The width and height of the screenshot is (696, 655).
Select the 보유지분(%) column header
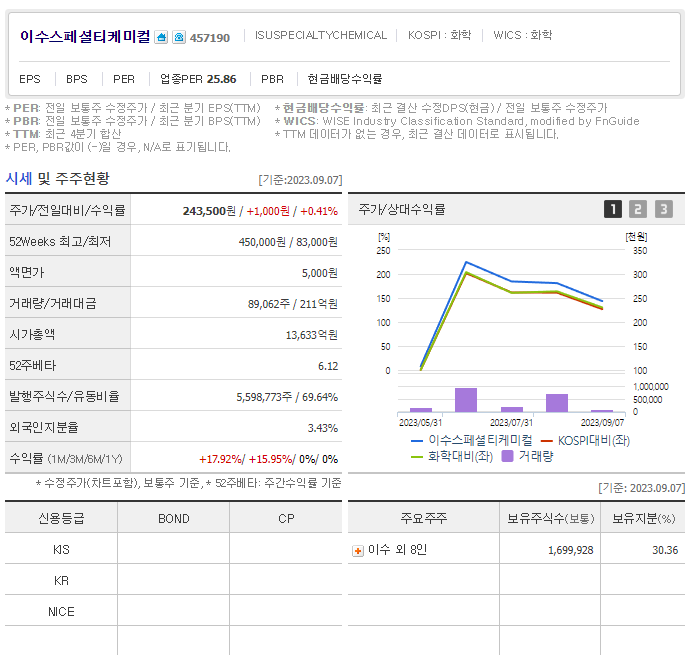coord(643,518)
